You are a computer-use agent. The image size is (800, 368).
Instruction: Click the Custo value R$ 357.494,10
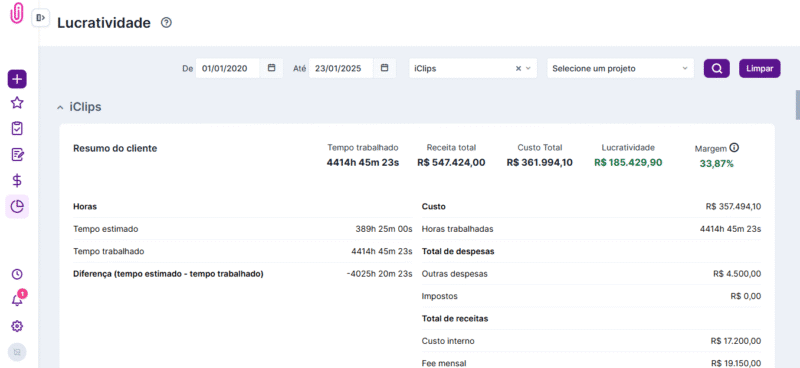733,207
